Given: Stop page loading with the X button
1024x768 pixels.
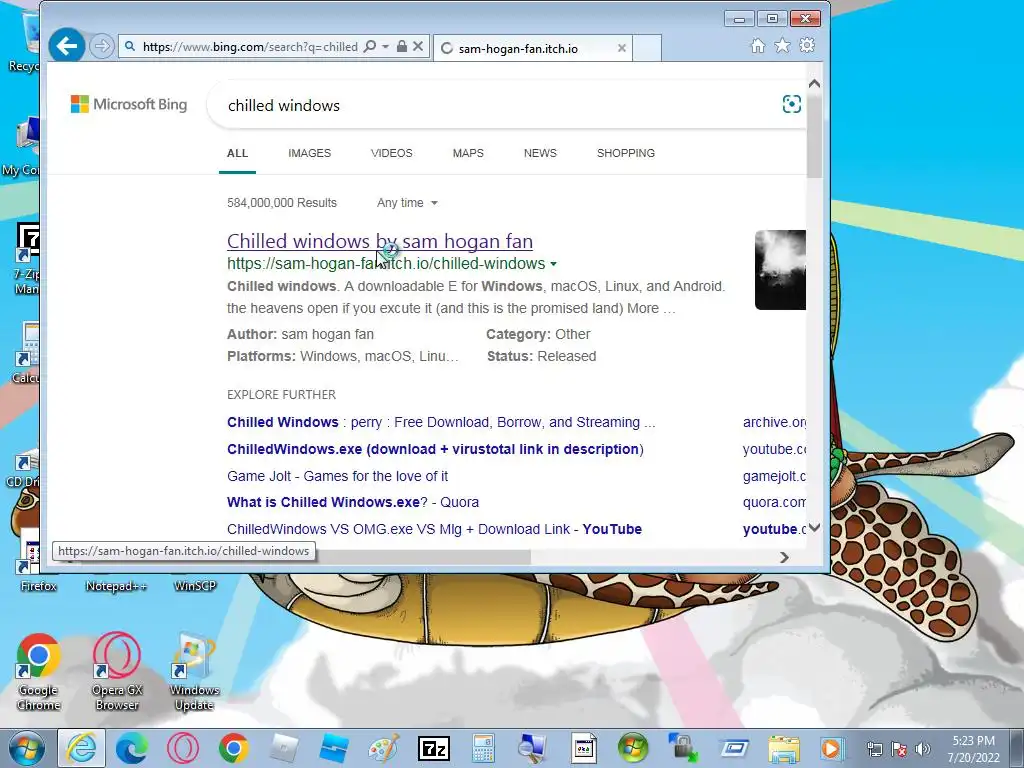Looking at the screenshot, I should coord(418,46).
